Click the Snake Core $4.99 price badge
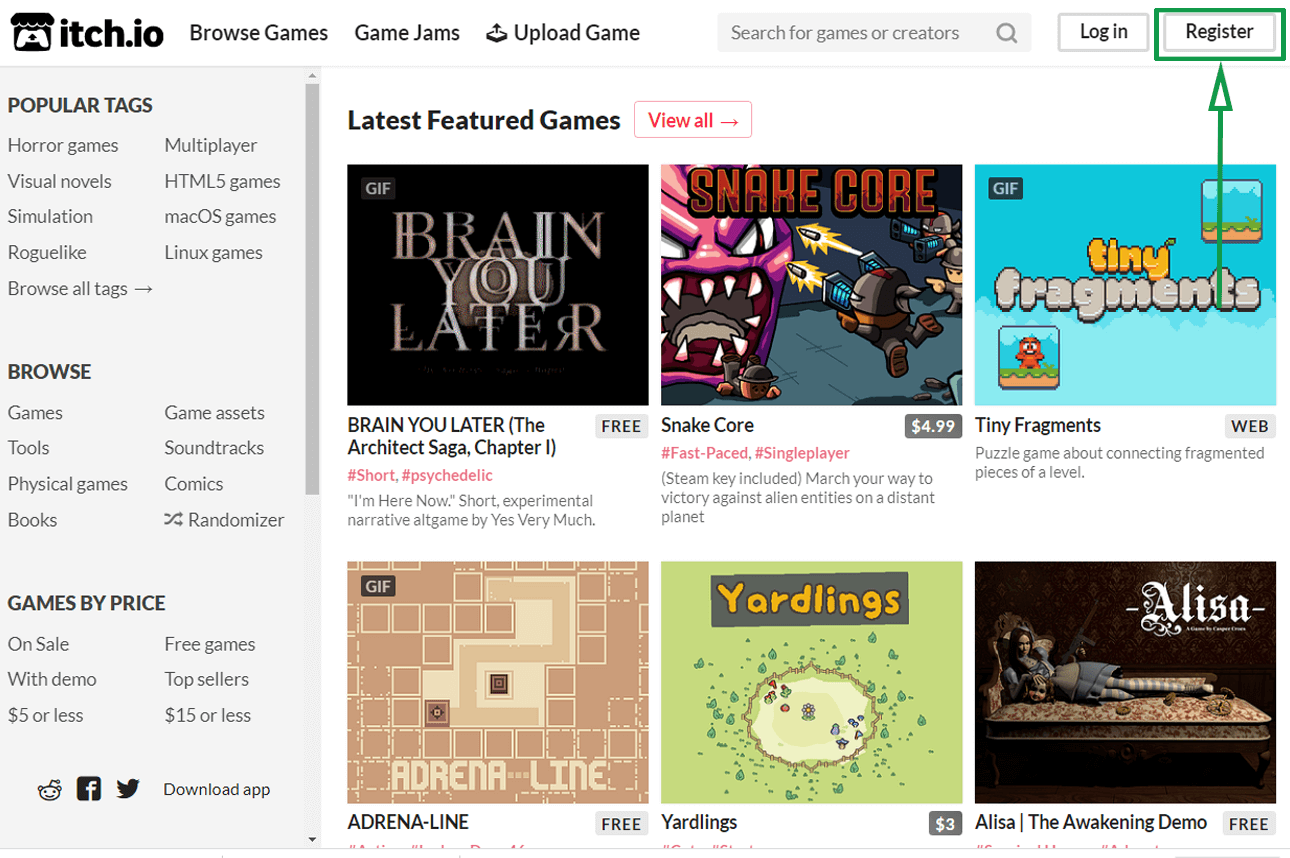The width and height of the screenshot is (1290, 858). [x=932, y=426]
